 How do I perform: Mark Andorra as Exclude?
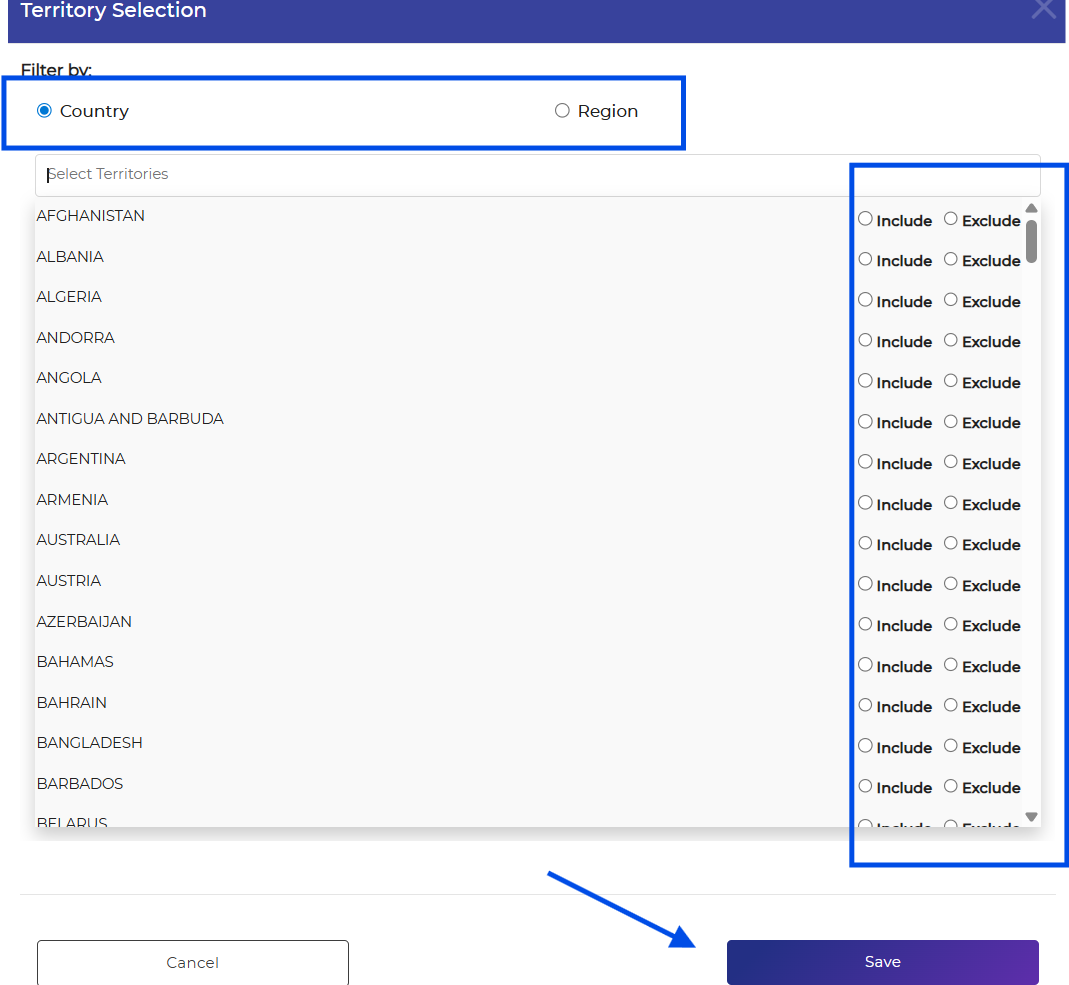click(951, 340)
